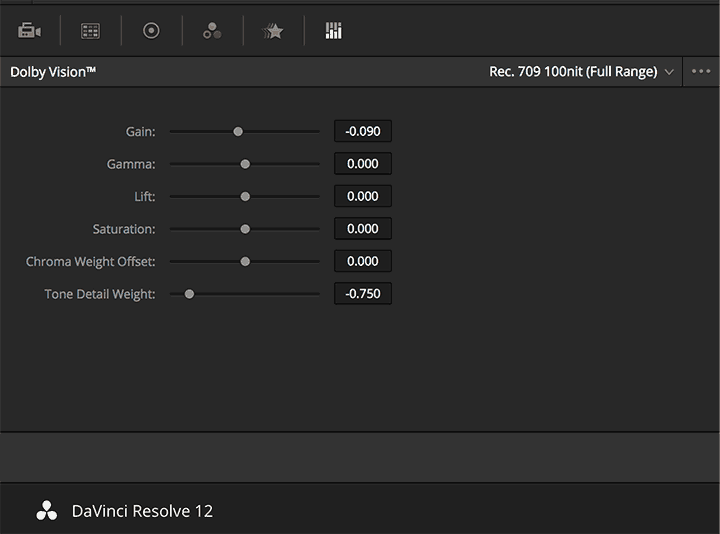Click the Saturation: label
Image resolution: width=720 pixels, height=534 pixels.
pyautogui.click(x=124, y=229)
